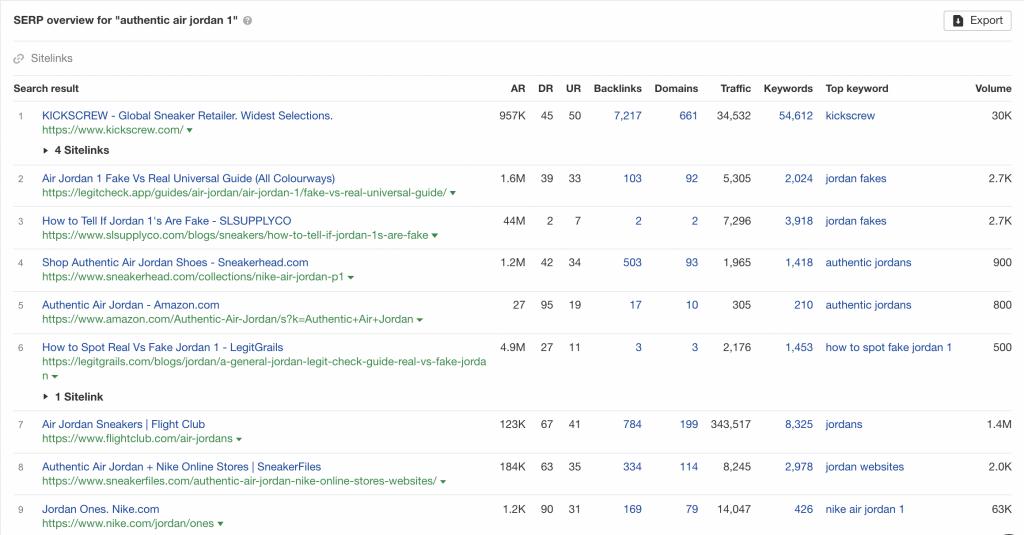Open Jordan Ones. Nike.com result
This screenshot has width=1024, height=535.
point(101,510)
